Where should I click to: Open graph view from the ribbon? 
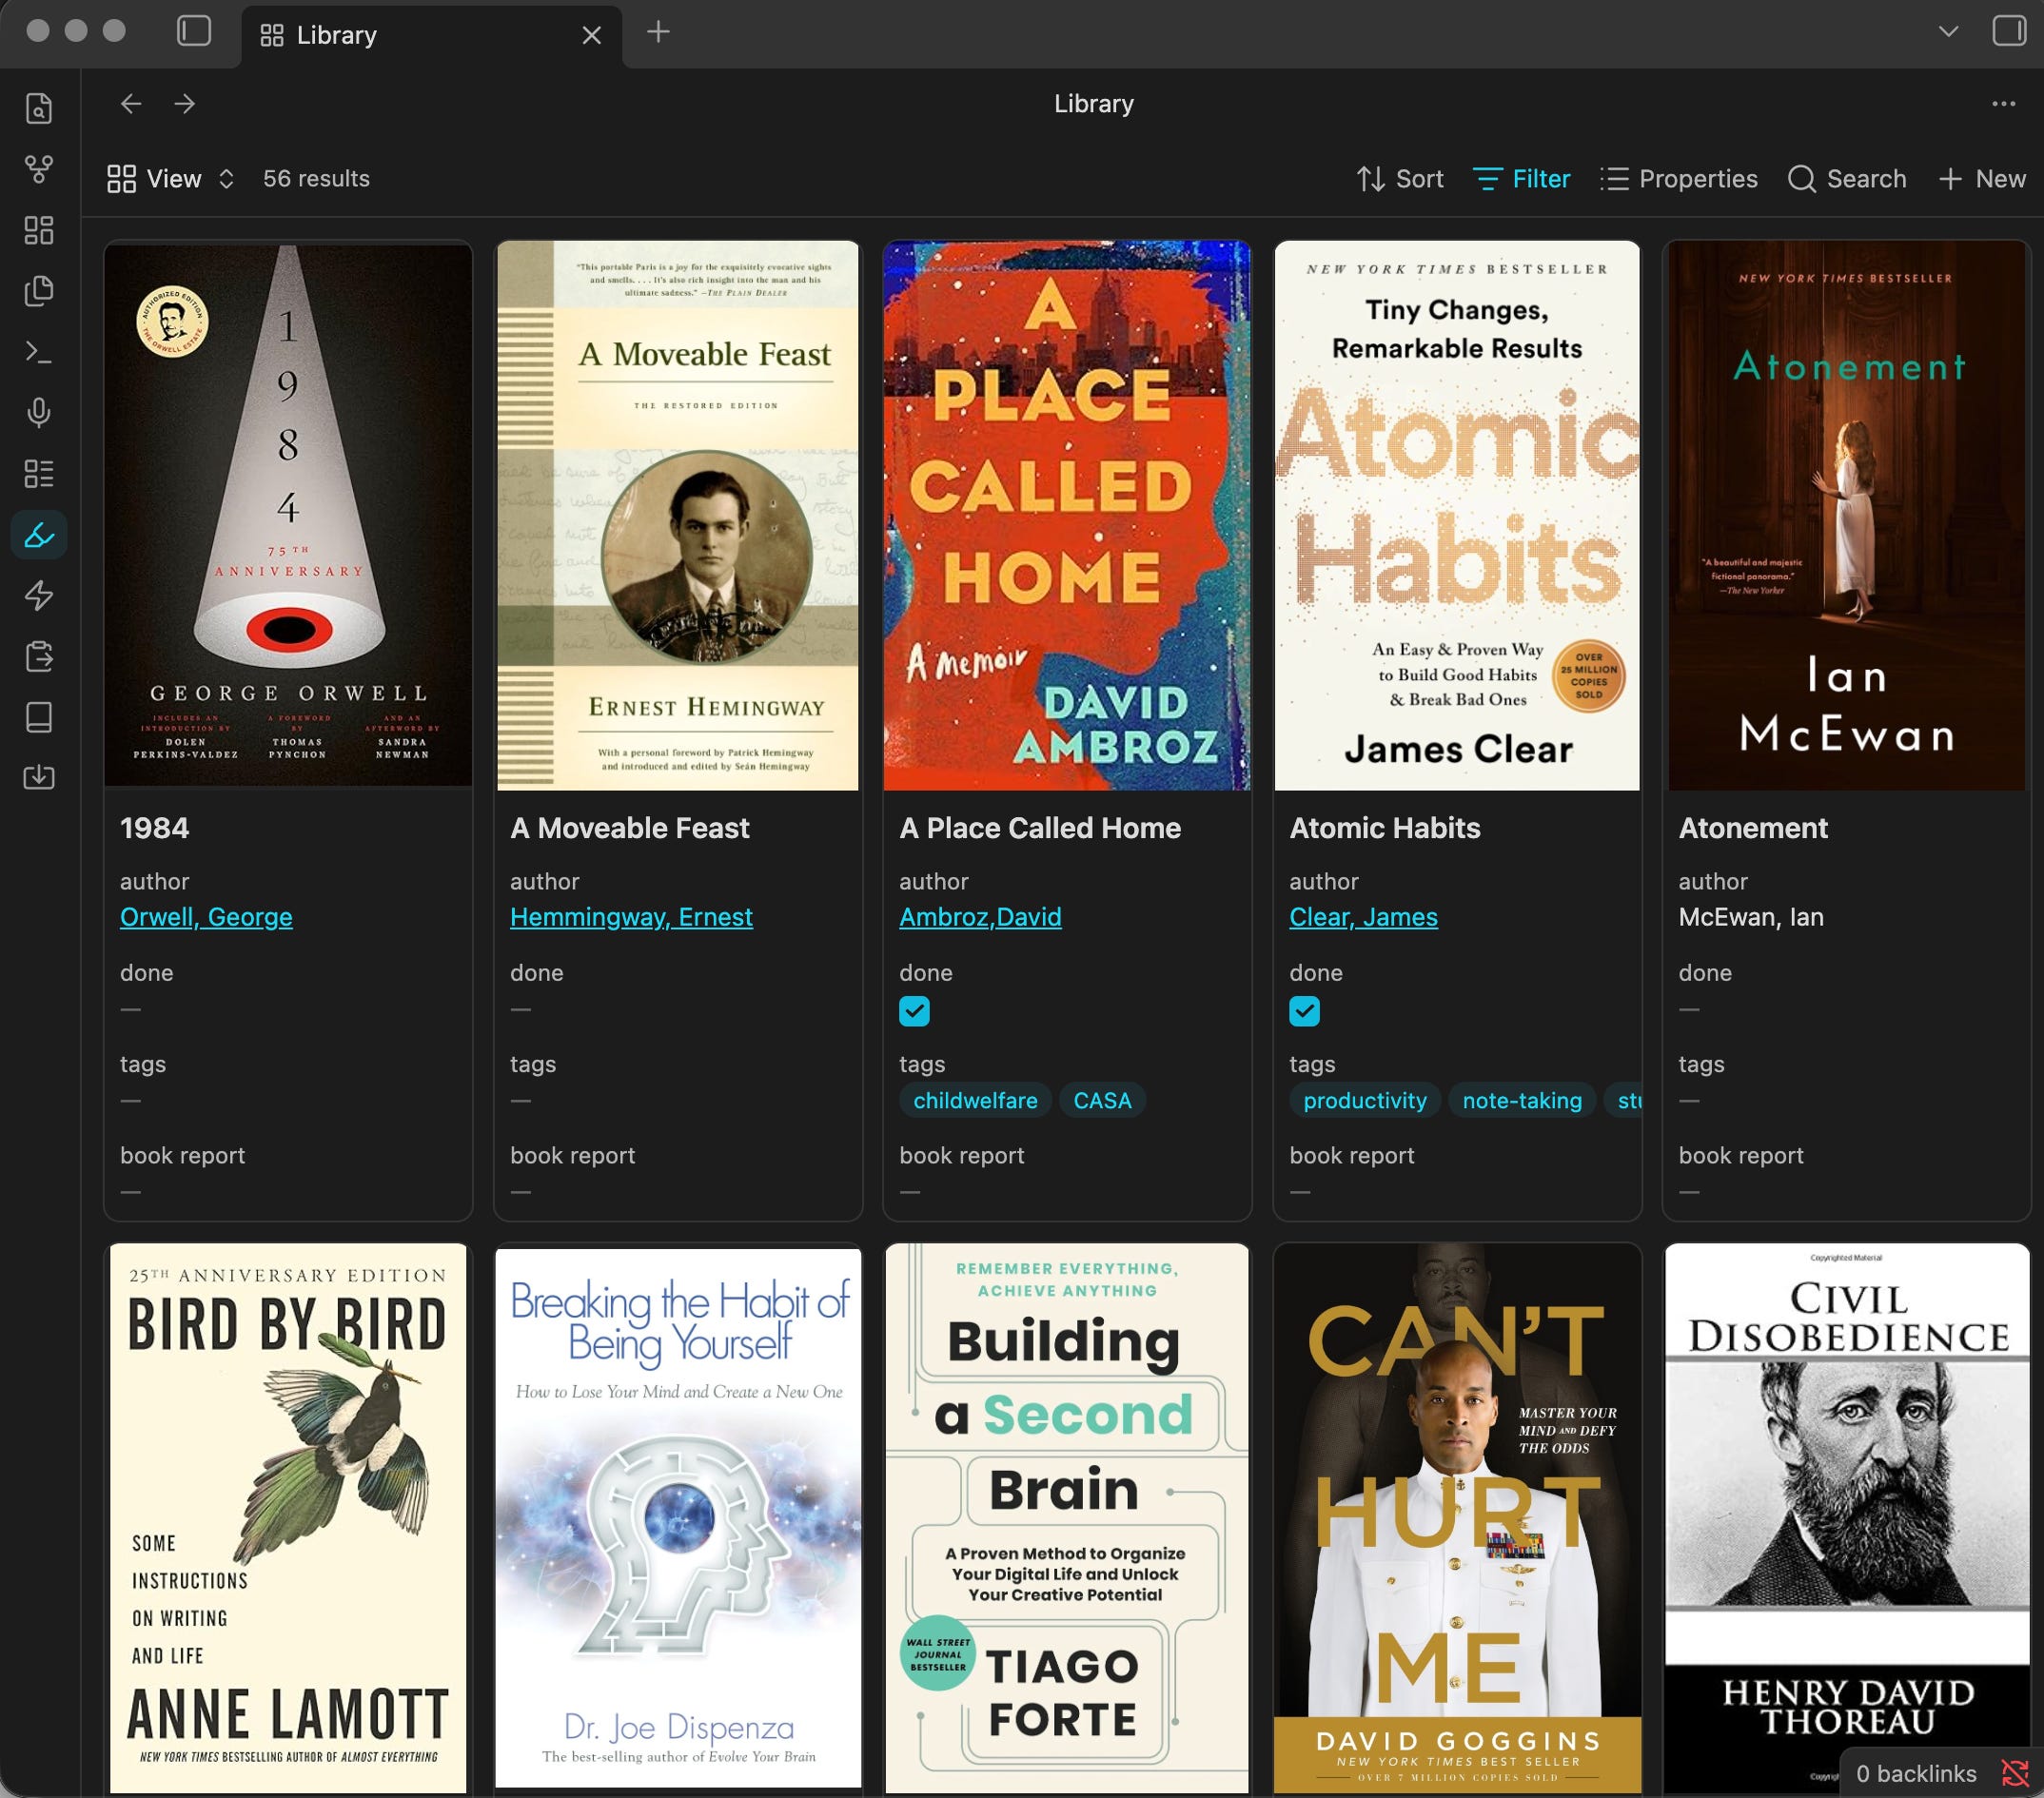(39, 169)
